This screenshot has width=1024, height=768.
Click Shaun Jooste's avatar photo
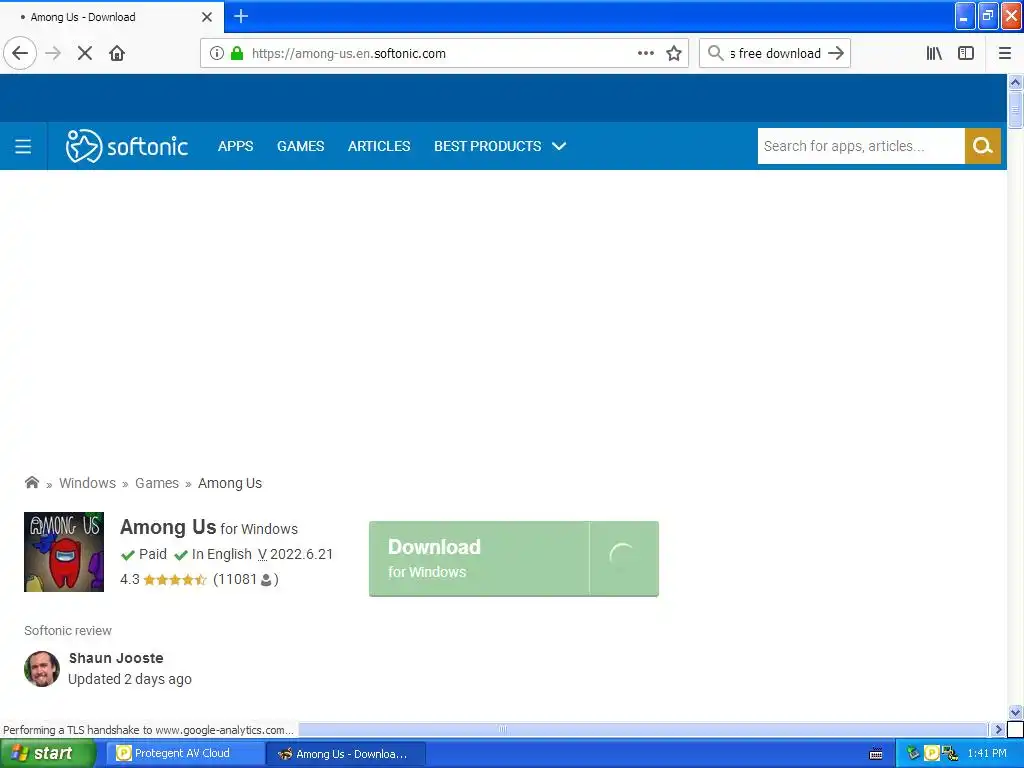42,669
